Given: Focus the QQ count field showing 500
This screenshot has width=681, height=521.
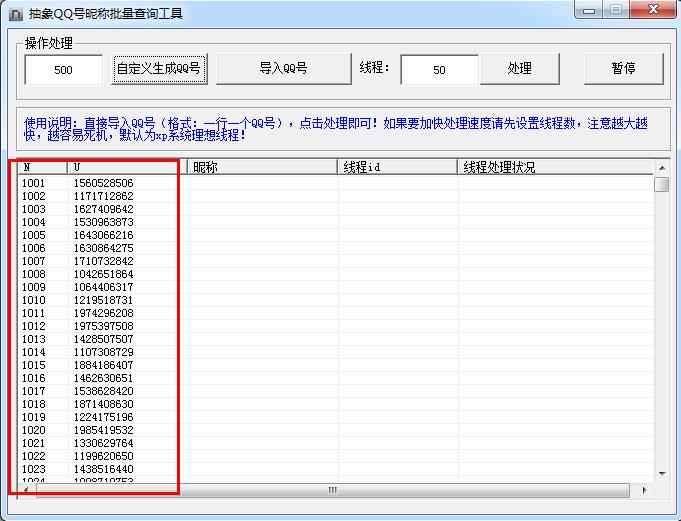Looking at the screenshot, I should 64,70.
